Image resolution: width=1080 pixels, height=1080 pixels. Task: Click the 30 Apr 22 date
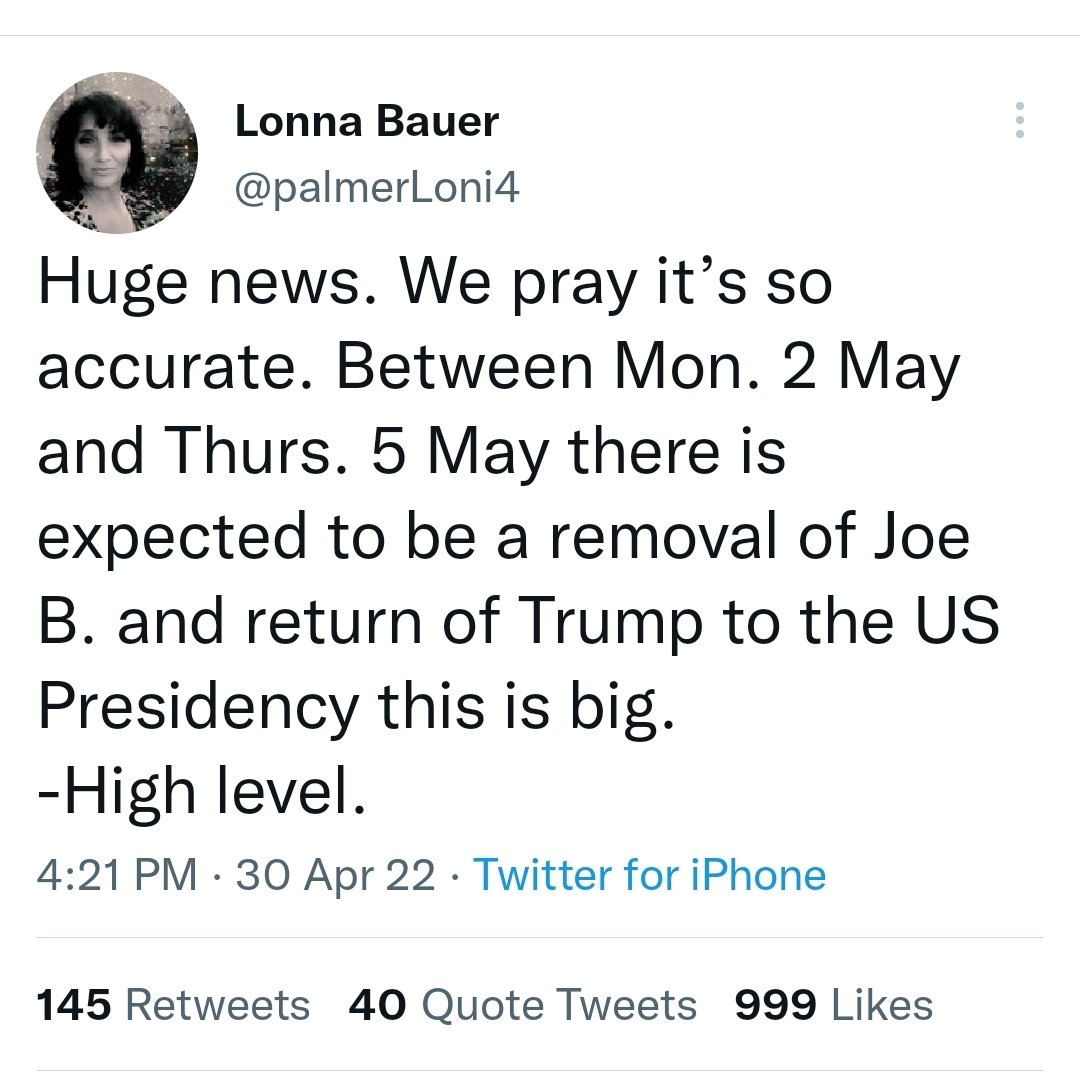(333, 875)
